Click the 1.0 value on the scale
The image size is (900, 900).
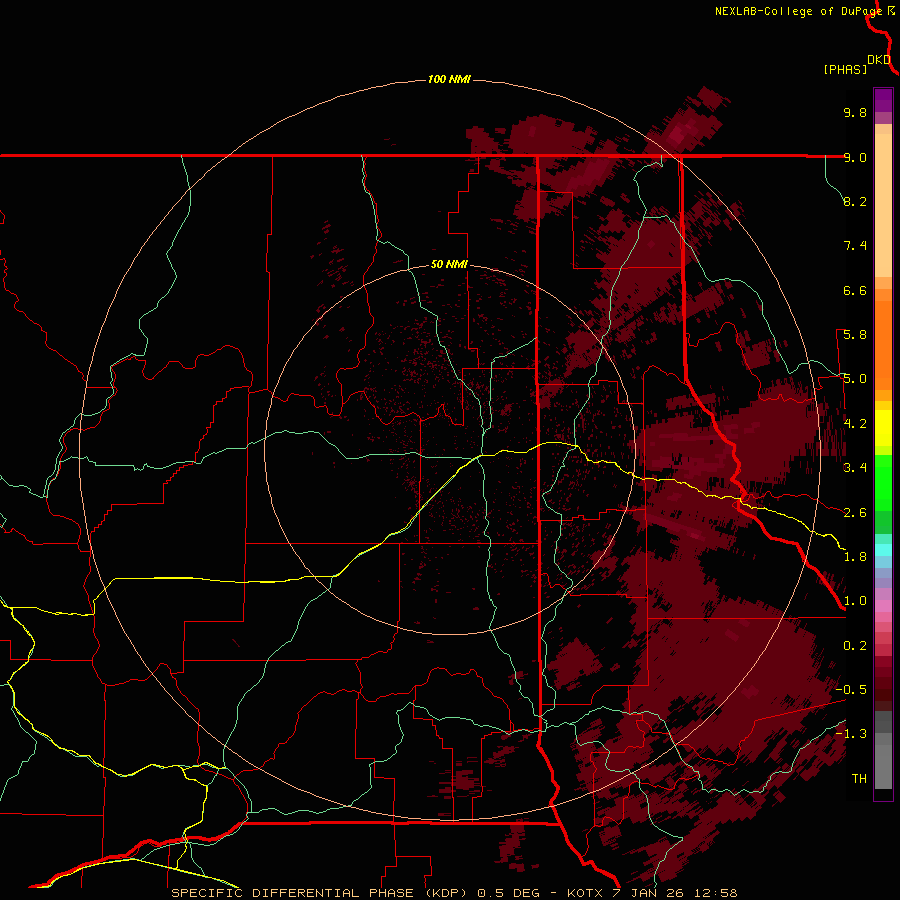(855, 601)
